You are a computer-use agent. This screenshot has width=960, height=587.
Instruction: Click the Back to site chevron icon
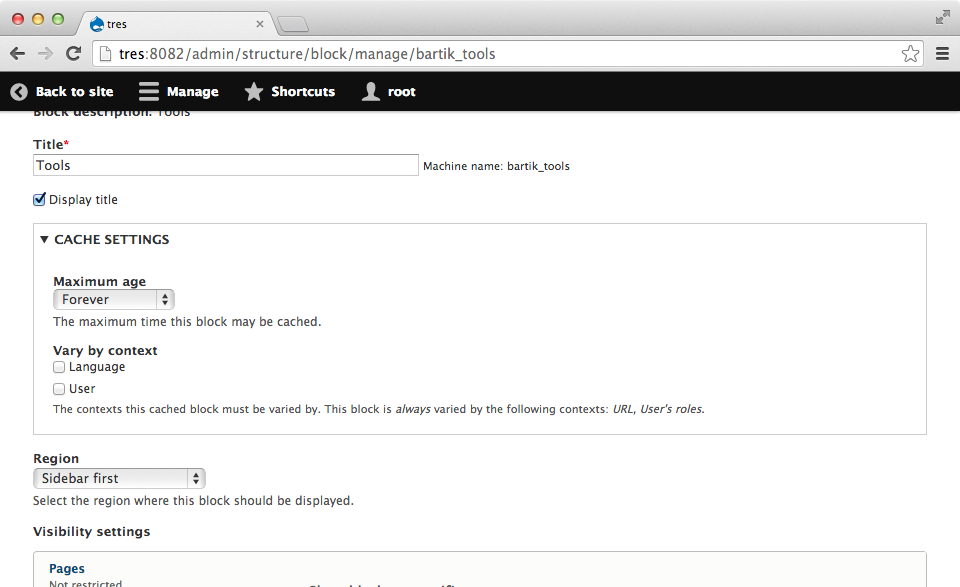click(18, 91)
